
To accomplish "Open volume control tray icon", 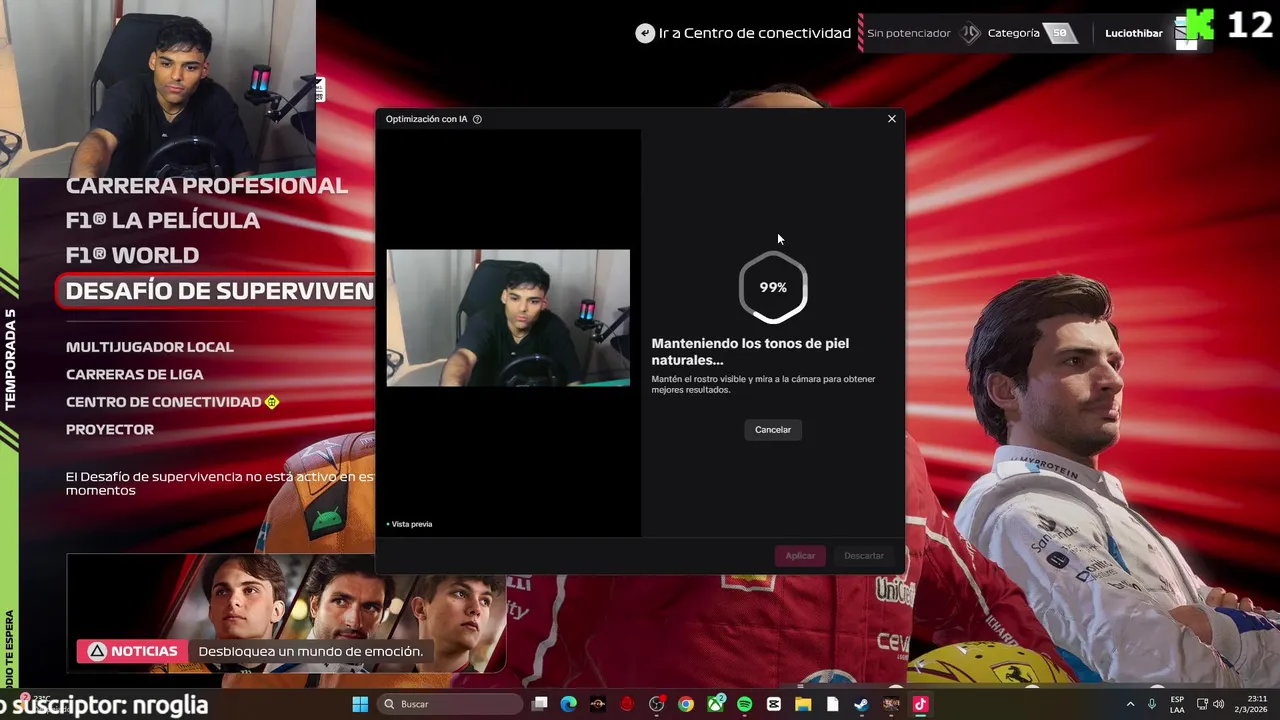I will pos(1218,704).
